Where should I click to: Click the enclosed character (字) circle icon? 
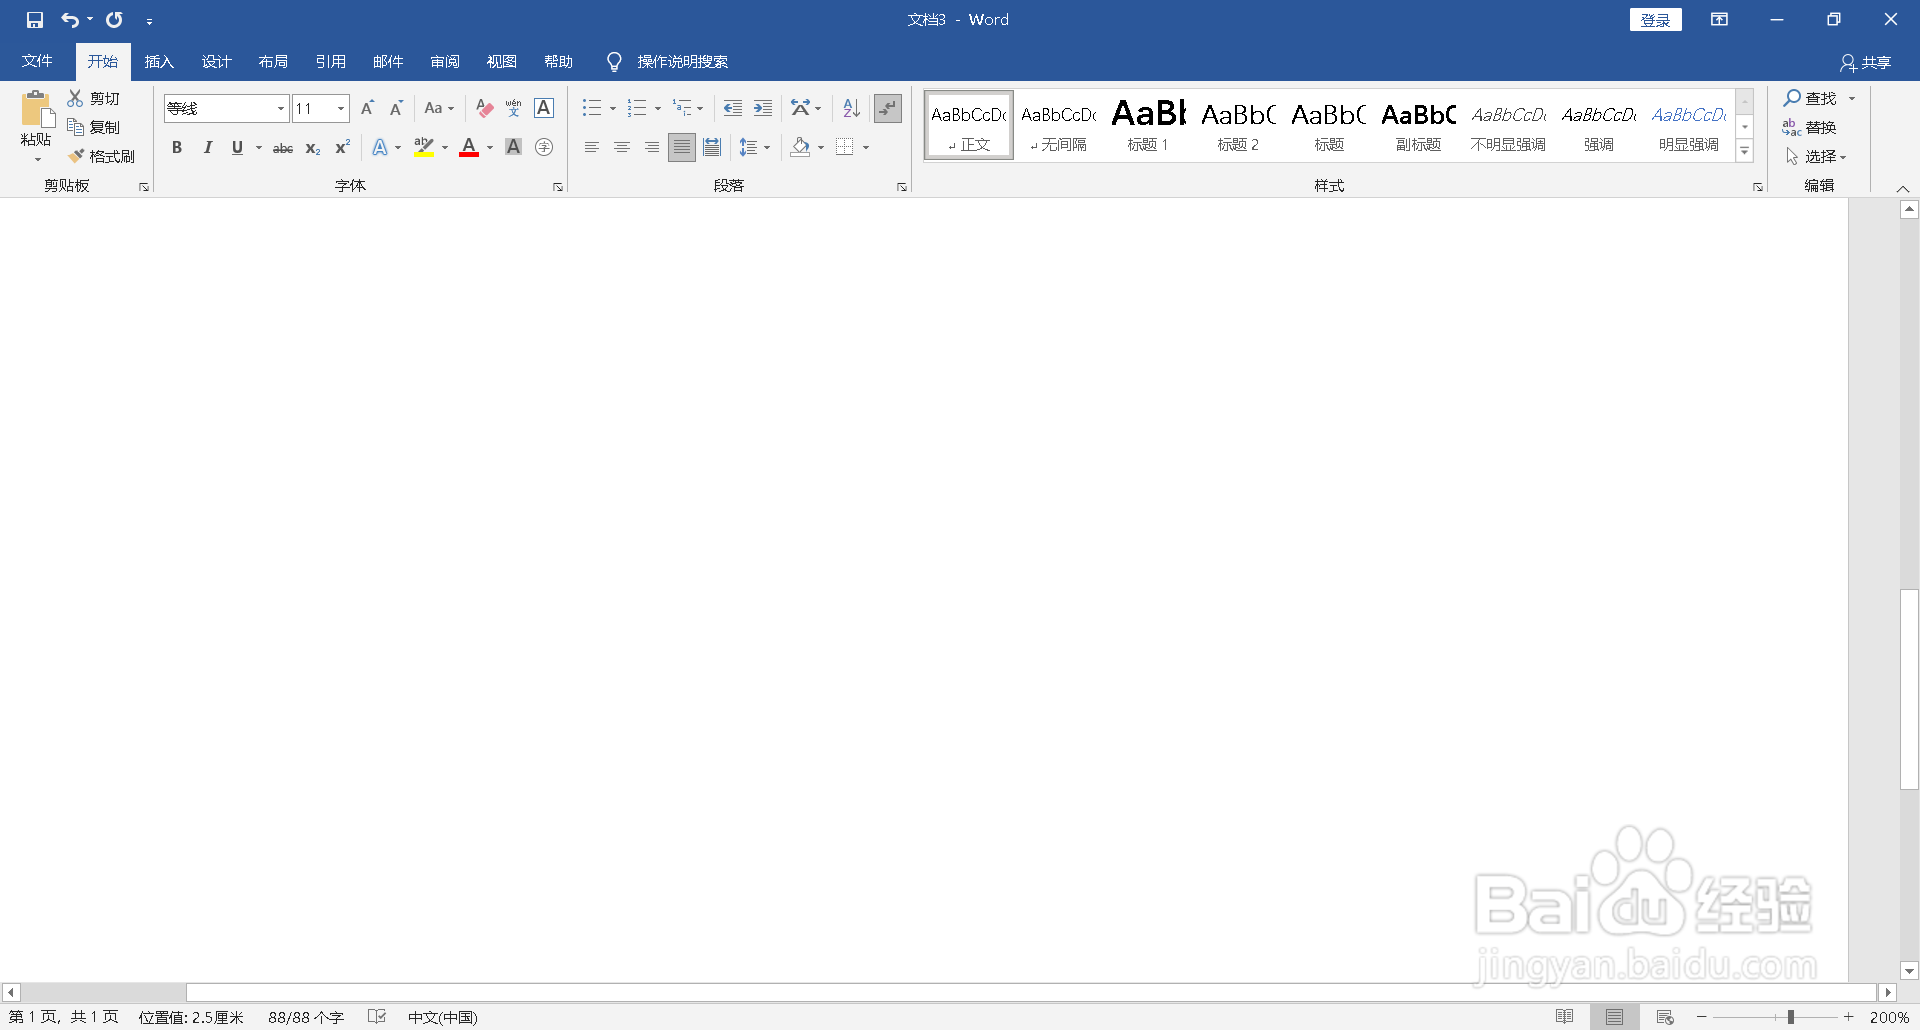click(544, 147)
